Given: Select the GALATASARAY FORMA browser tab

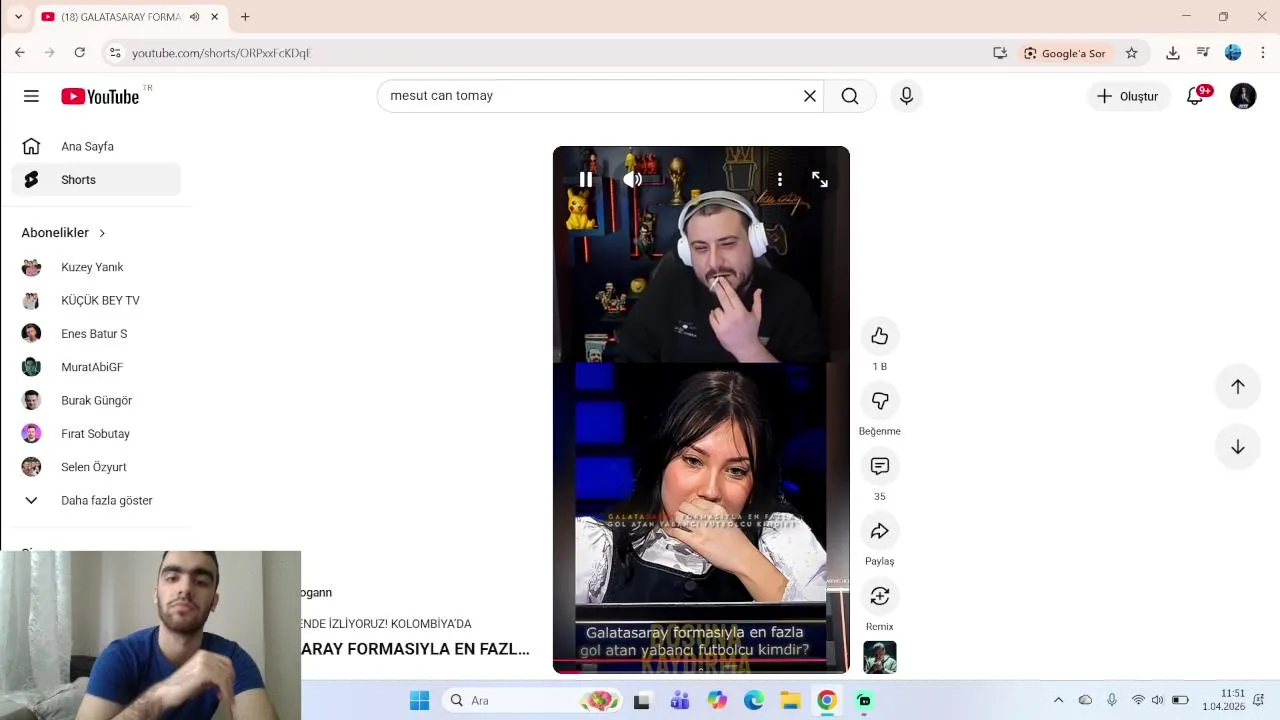Looking at the screenshot, I should point(130,17).
